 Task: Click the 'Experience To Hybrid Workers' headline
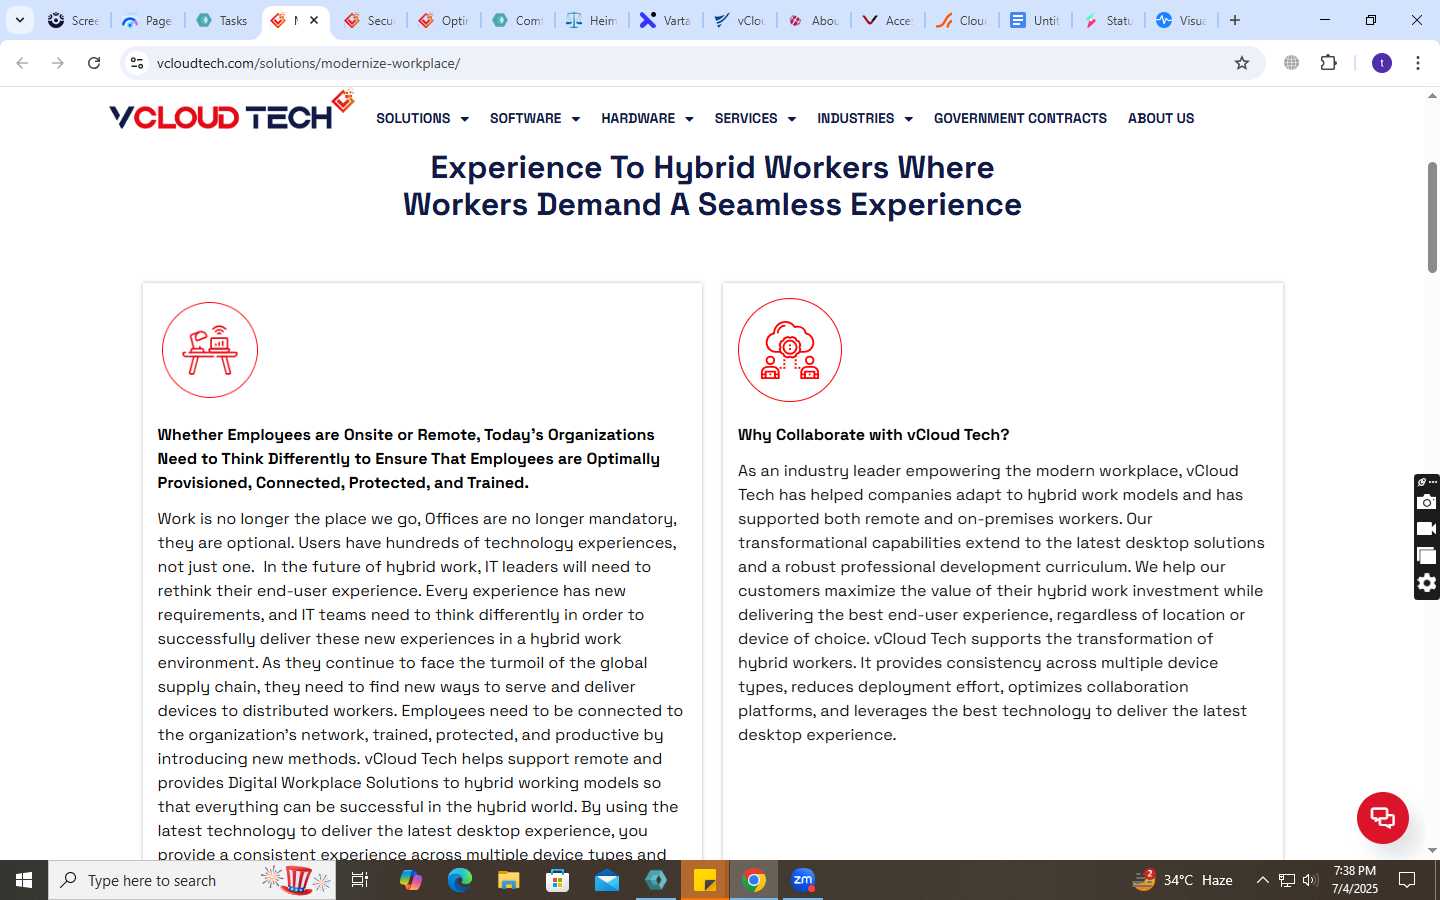[x=712, y=186]
